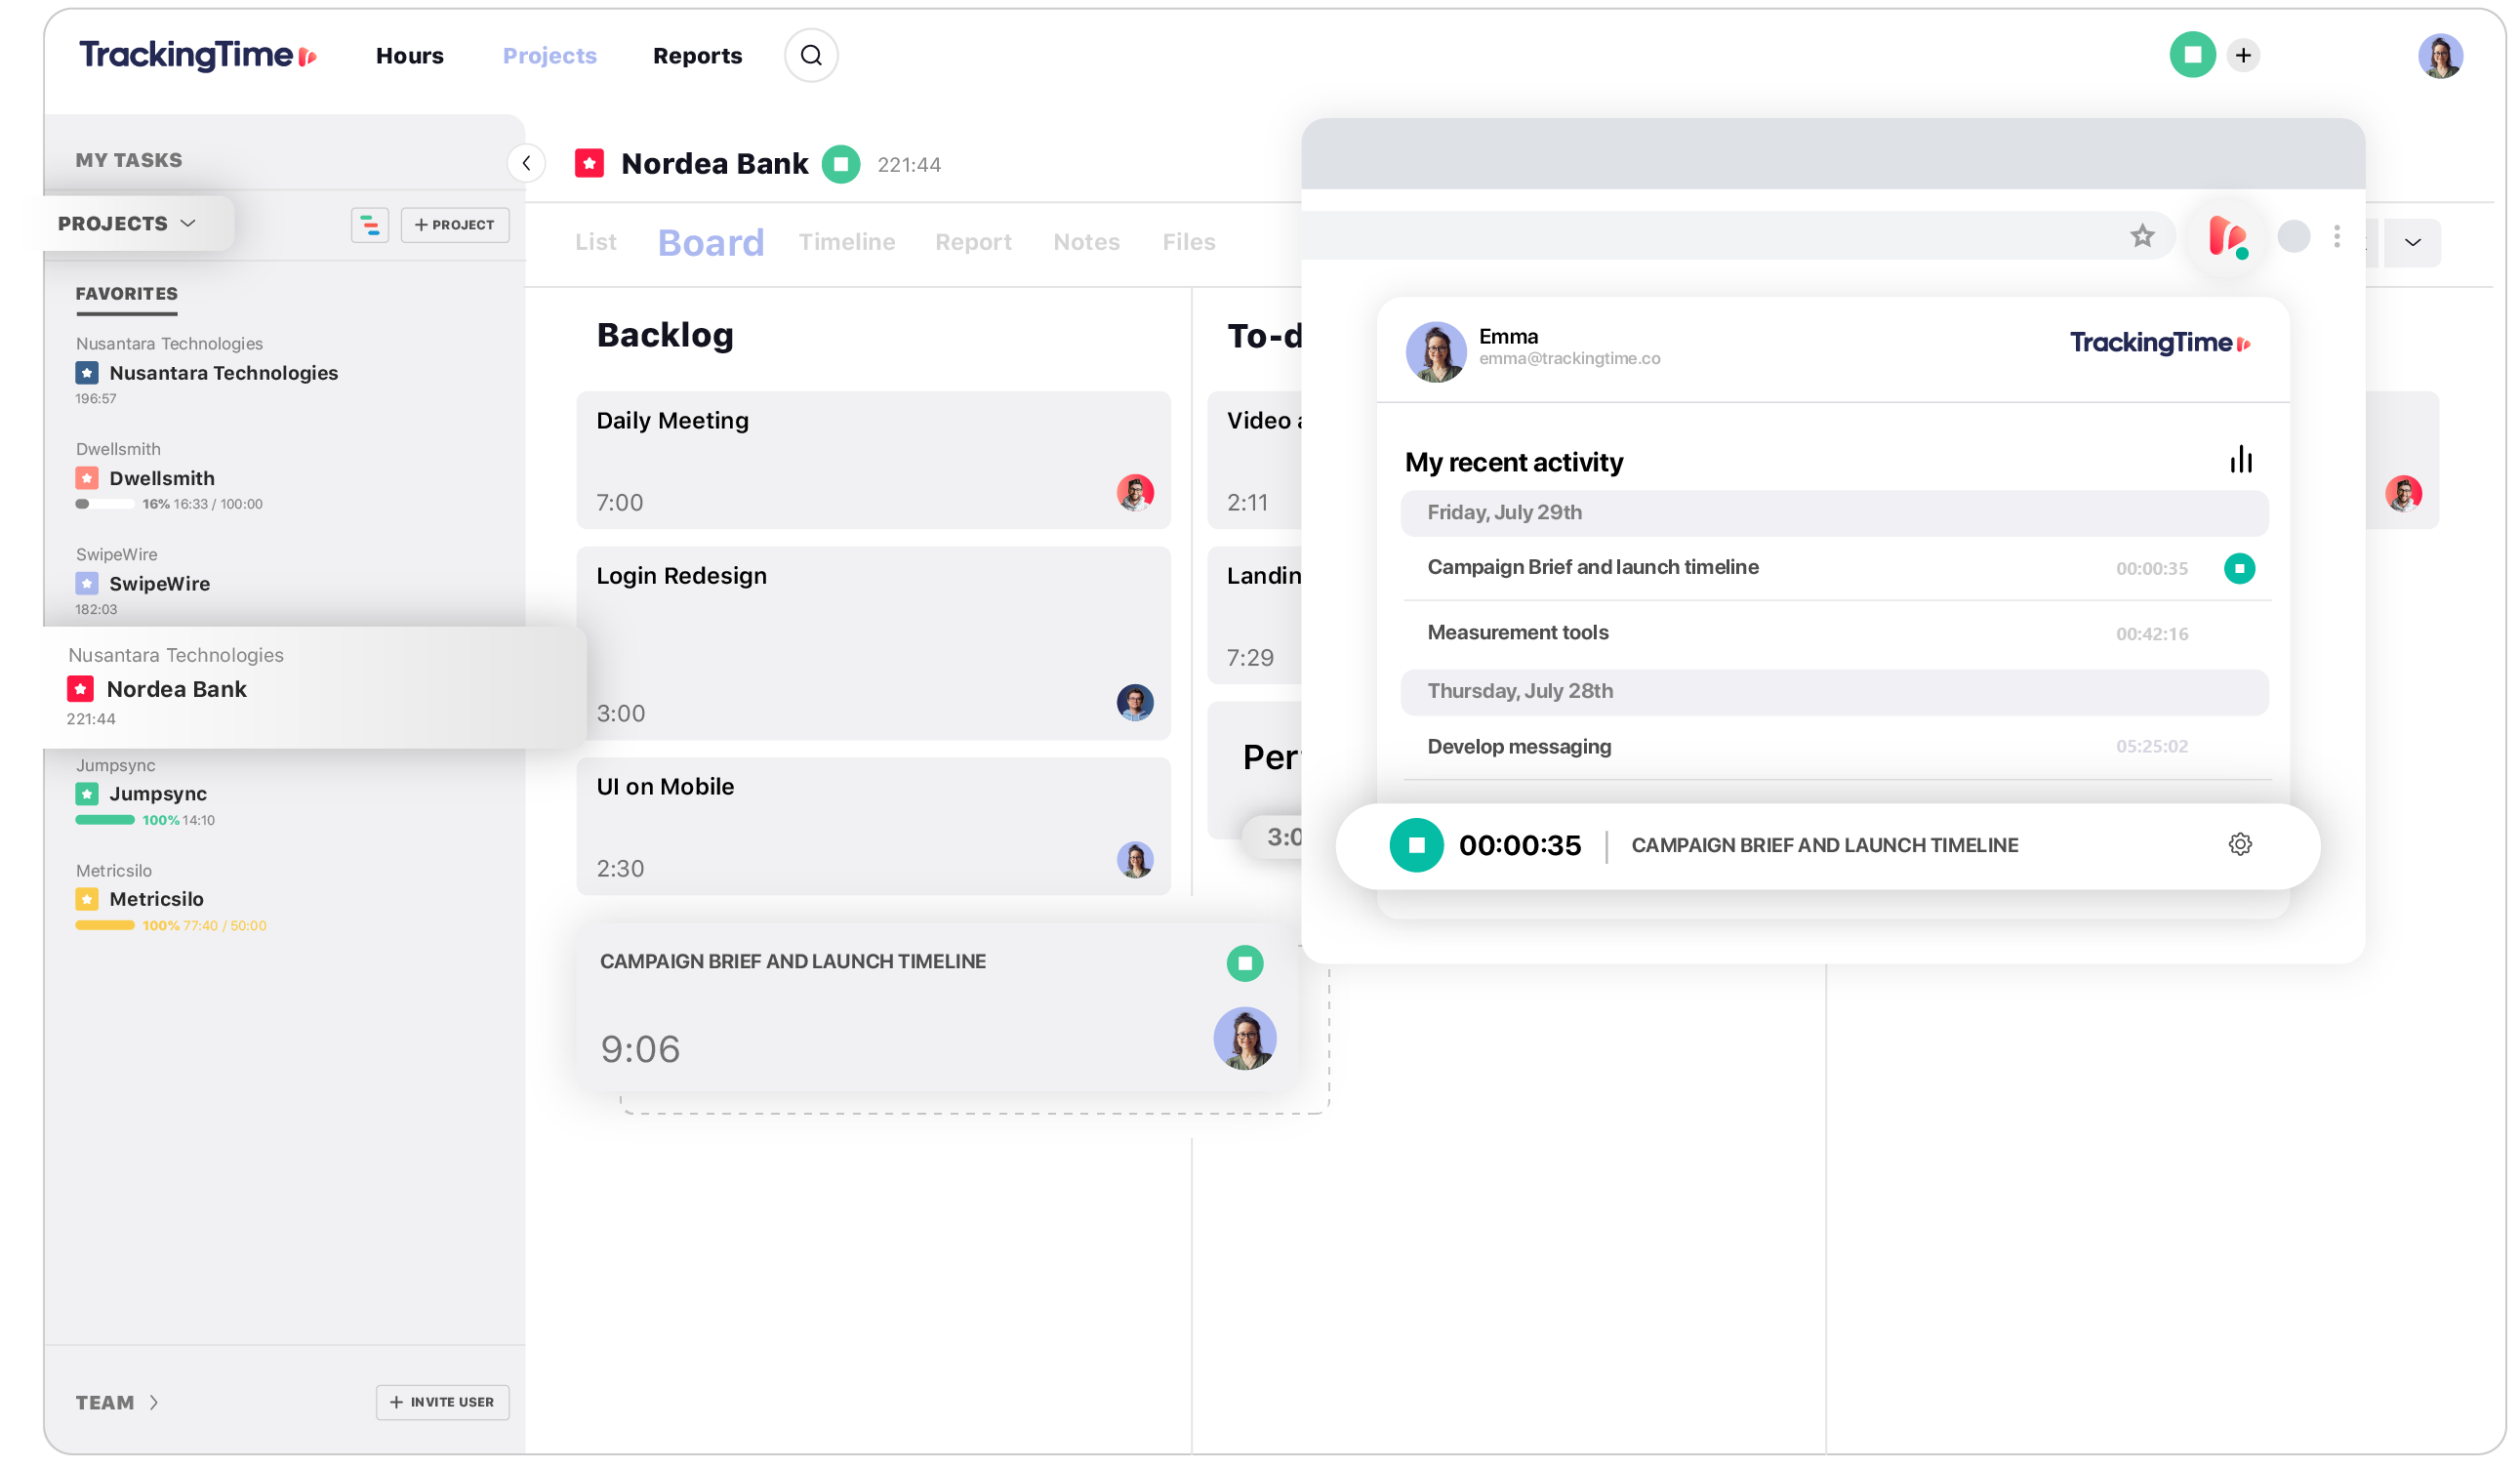Click the star/bookmark icon in the task panel
2520x1469 pixels.
click(2142, 236)
